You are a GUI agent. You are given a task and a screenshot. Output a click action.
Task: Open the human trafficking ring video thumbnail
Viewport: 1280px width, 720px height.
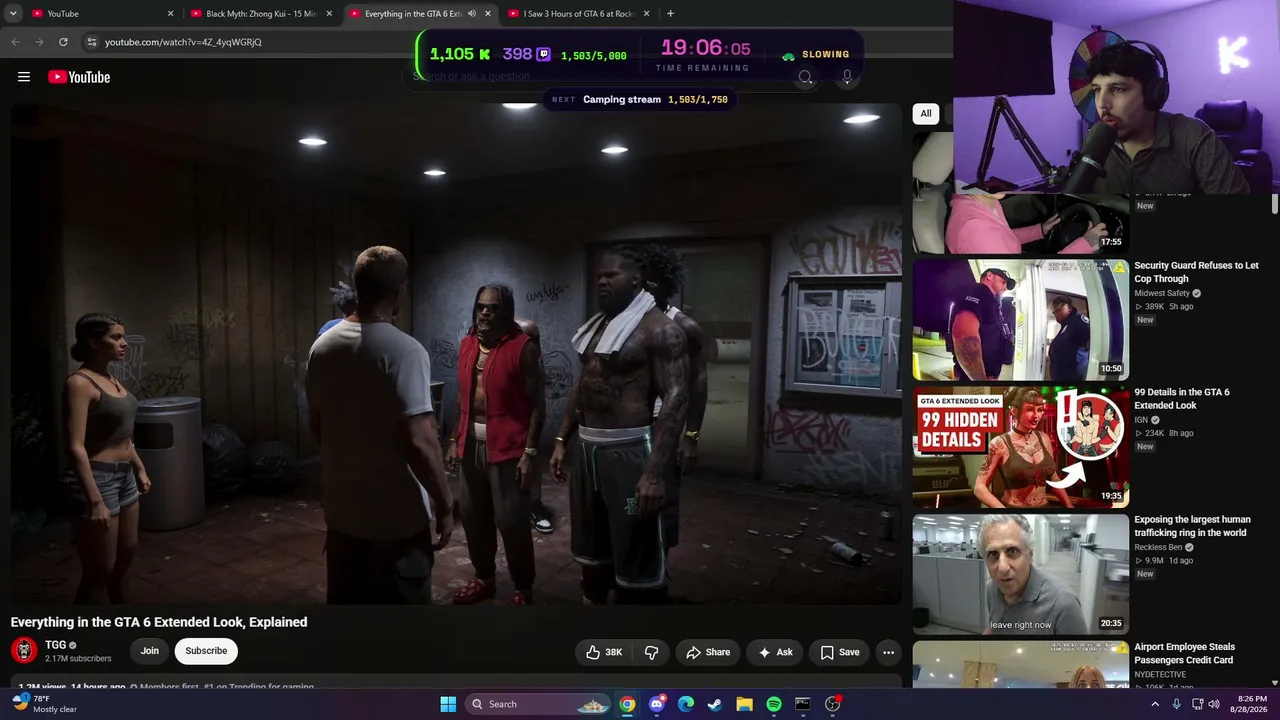(1021, 574)
